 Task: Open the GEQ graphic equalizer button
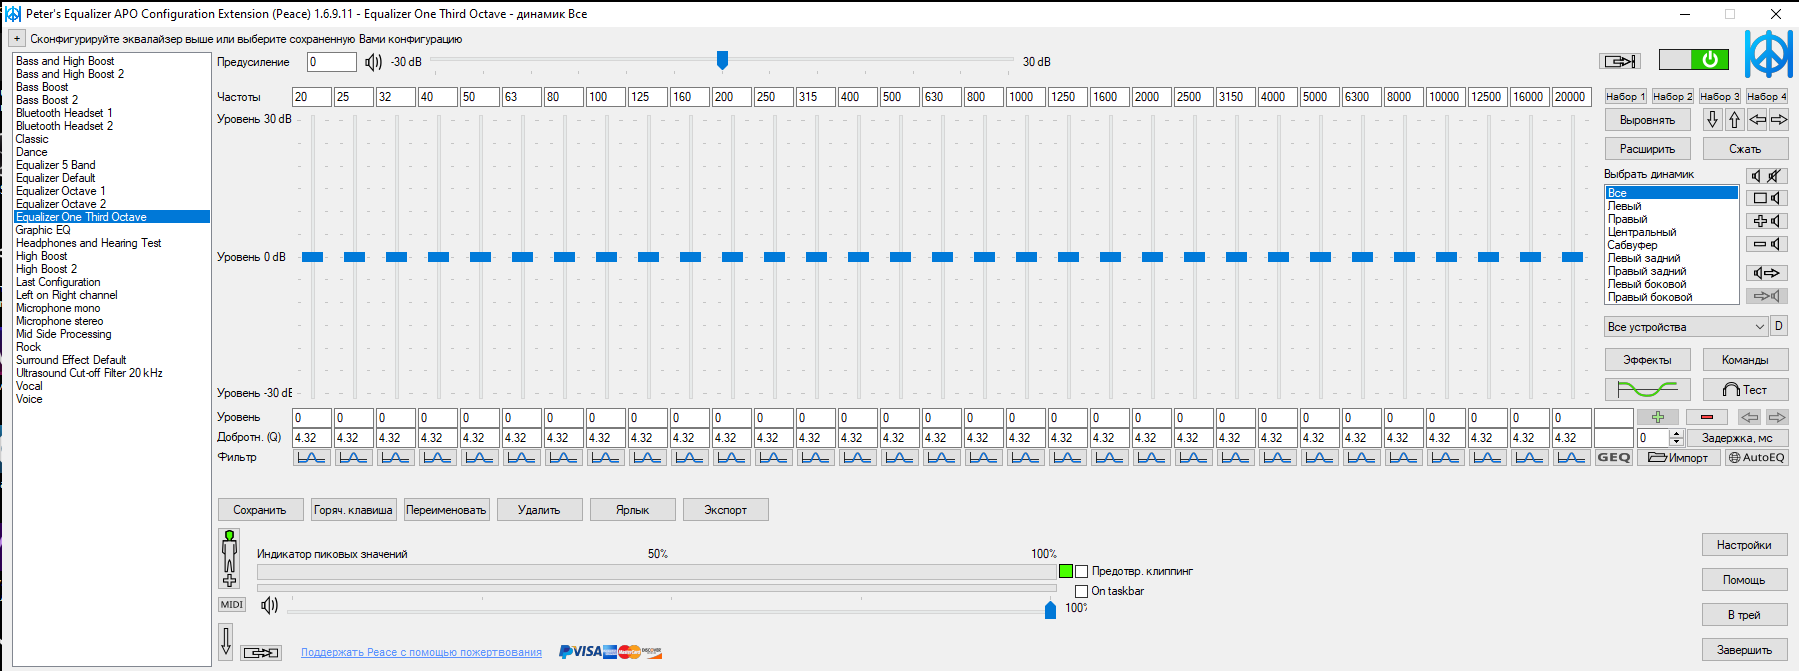point(1614,457)
